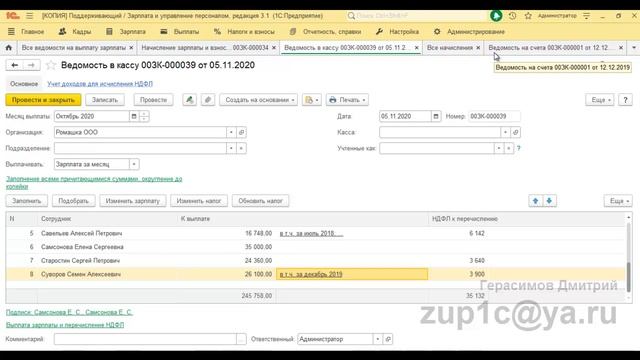Image resolution: width=640 pixels, height=360 pixels.
Task: Click Обновить налог button
Action: click(260, 201)
